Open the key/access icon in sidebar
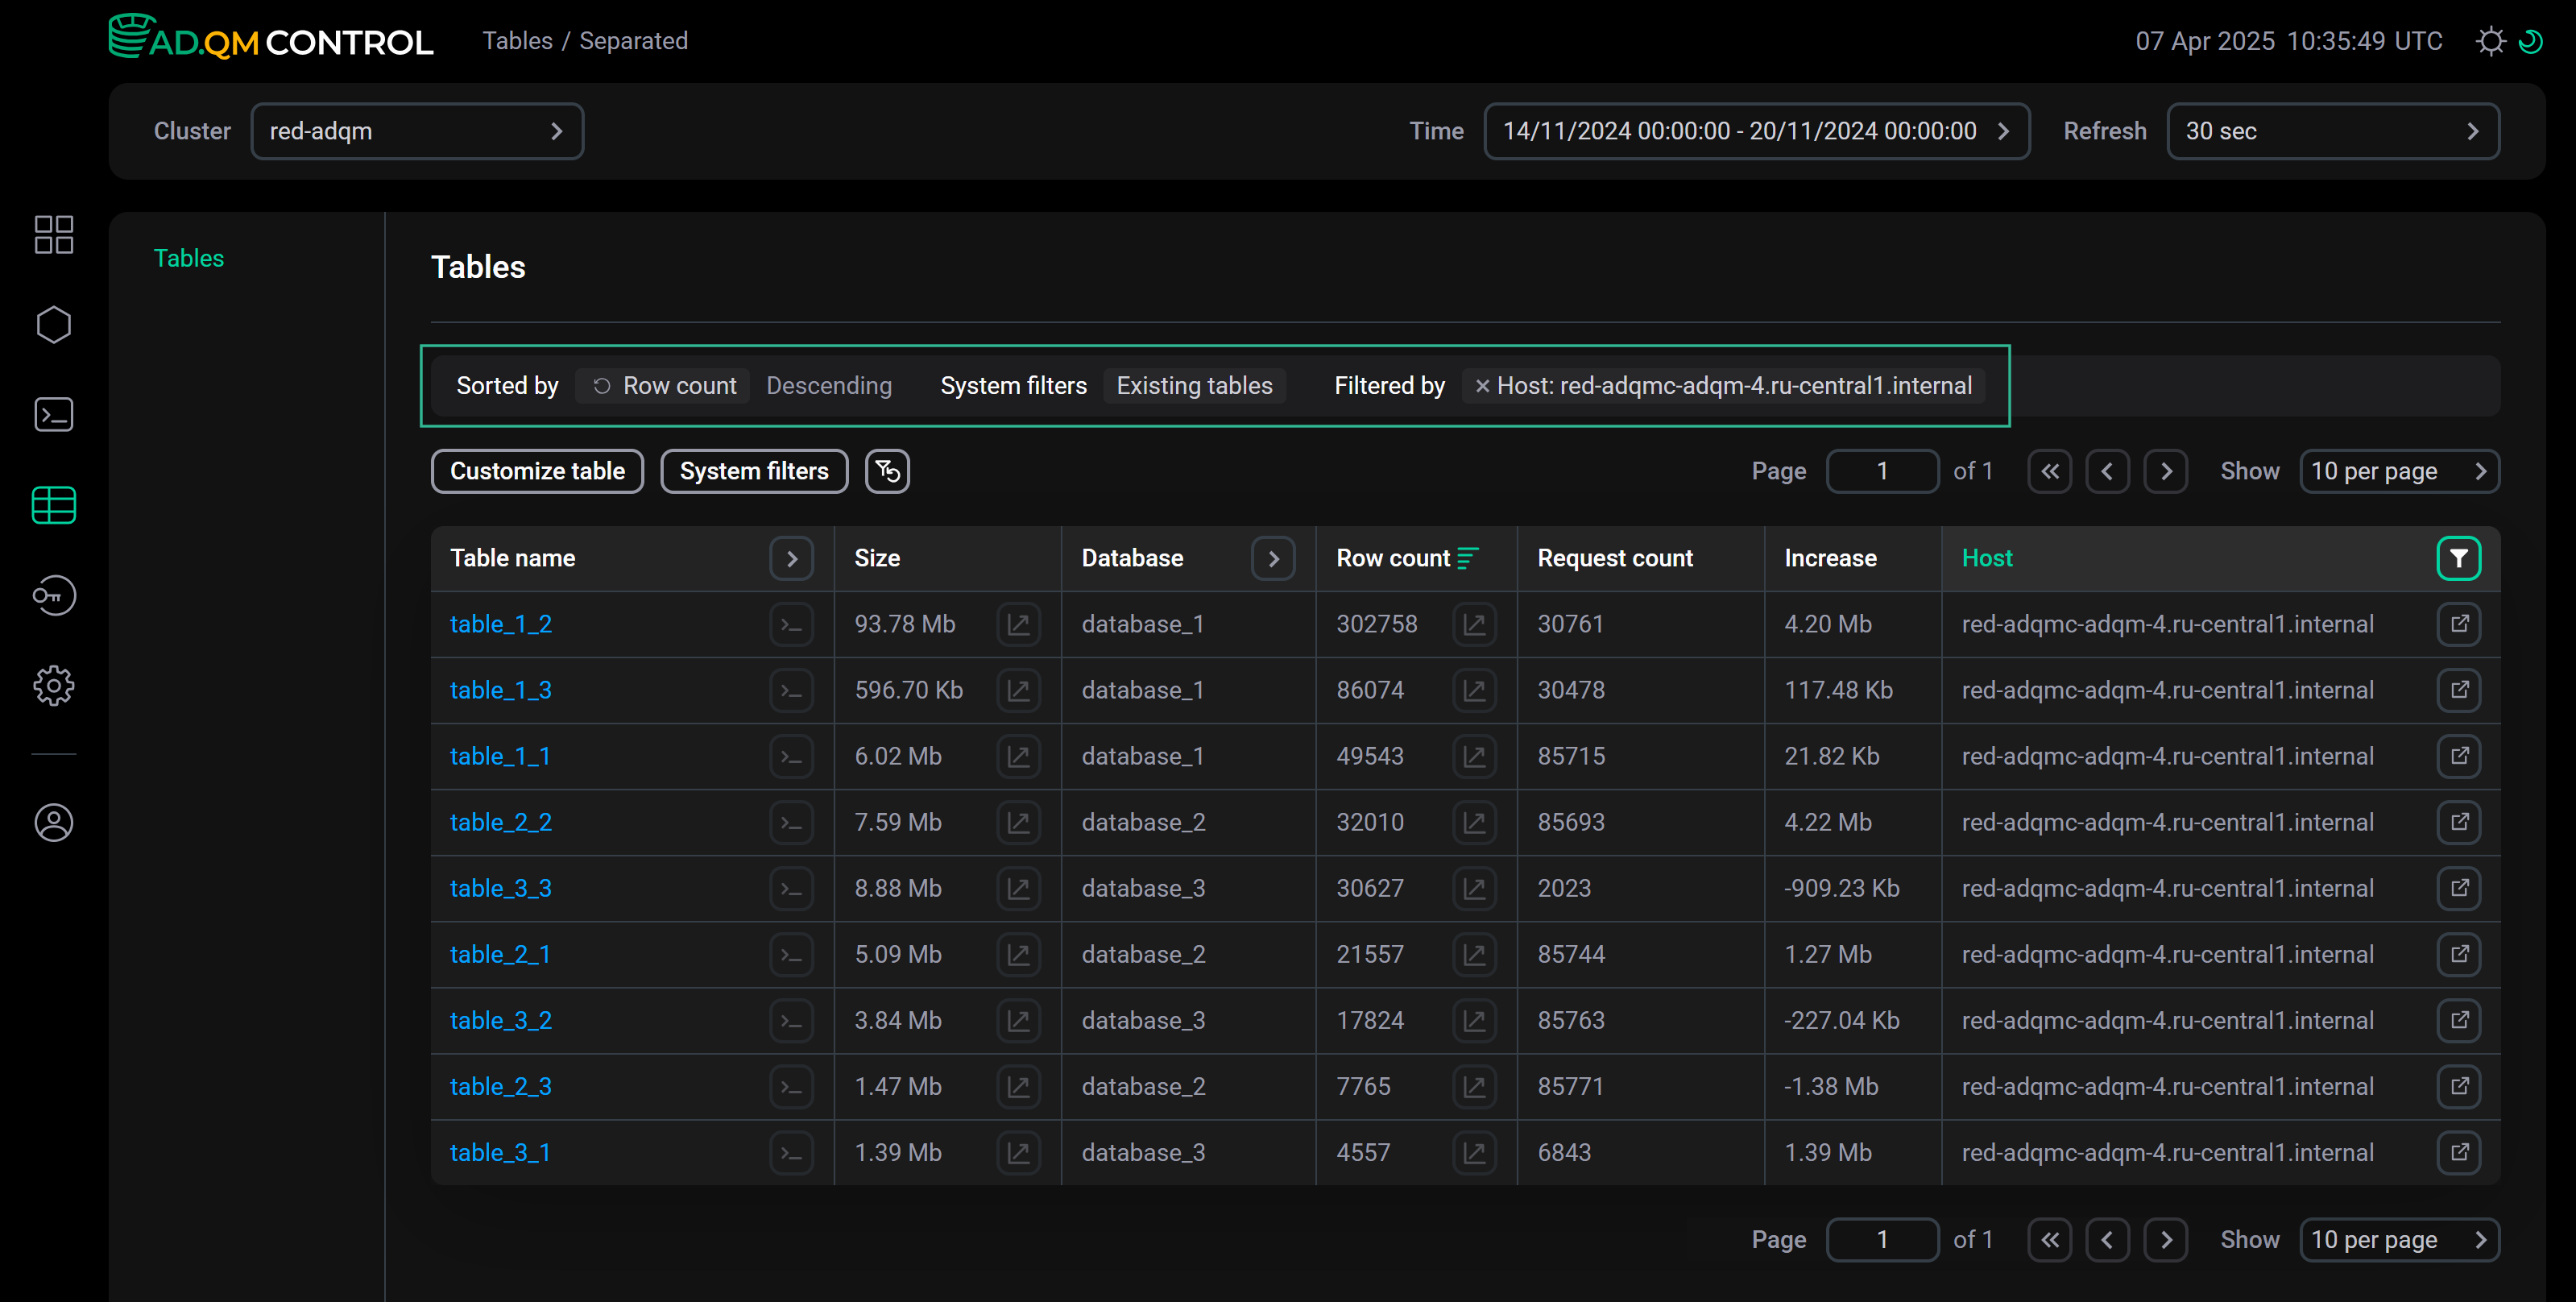This screenshot has width=2576, height=1302. pos(53,595)
